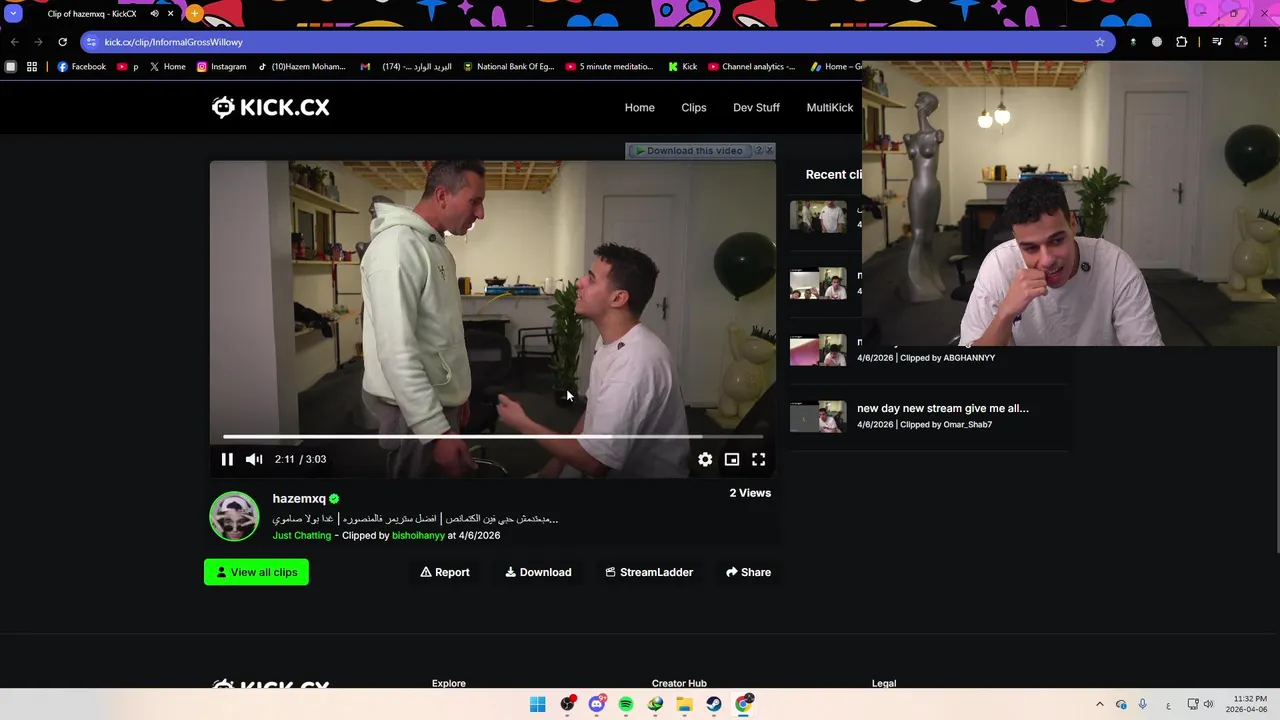Click the KICK.CX logo in the header

pos(270,107)
